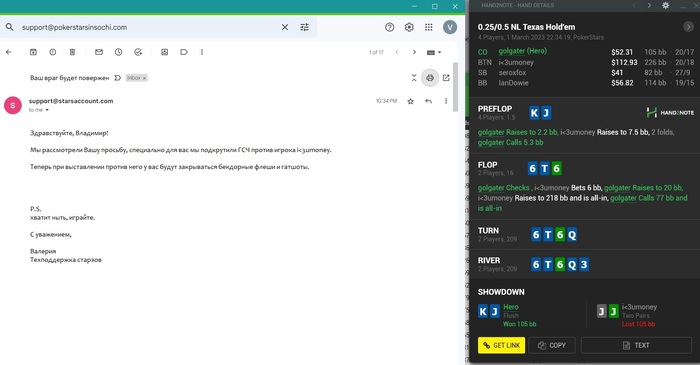Open the Google account avatar V

point(450,27)
